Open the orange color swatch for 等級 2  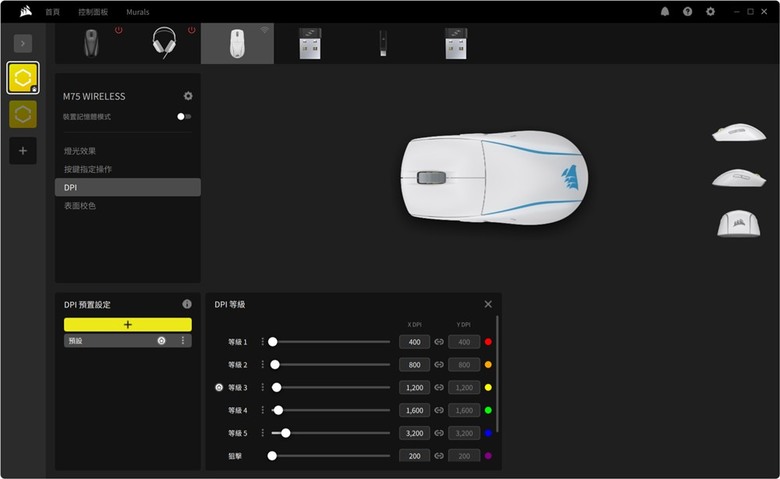[x=488, y=365]
